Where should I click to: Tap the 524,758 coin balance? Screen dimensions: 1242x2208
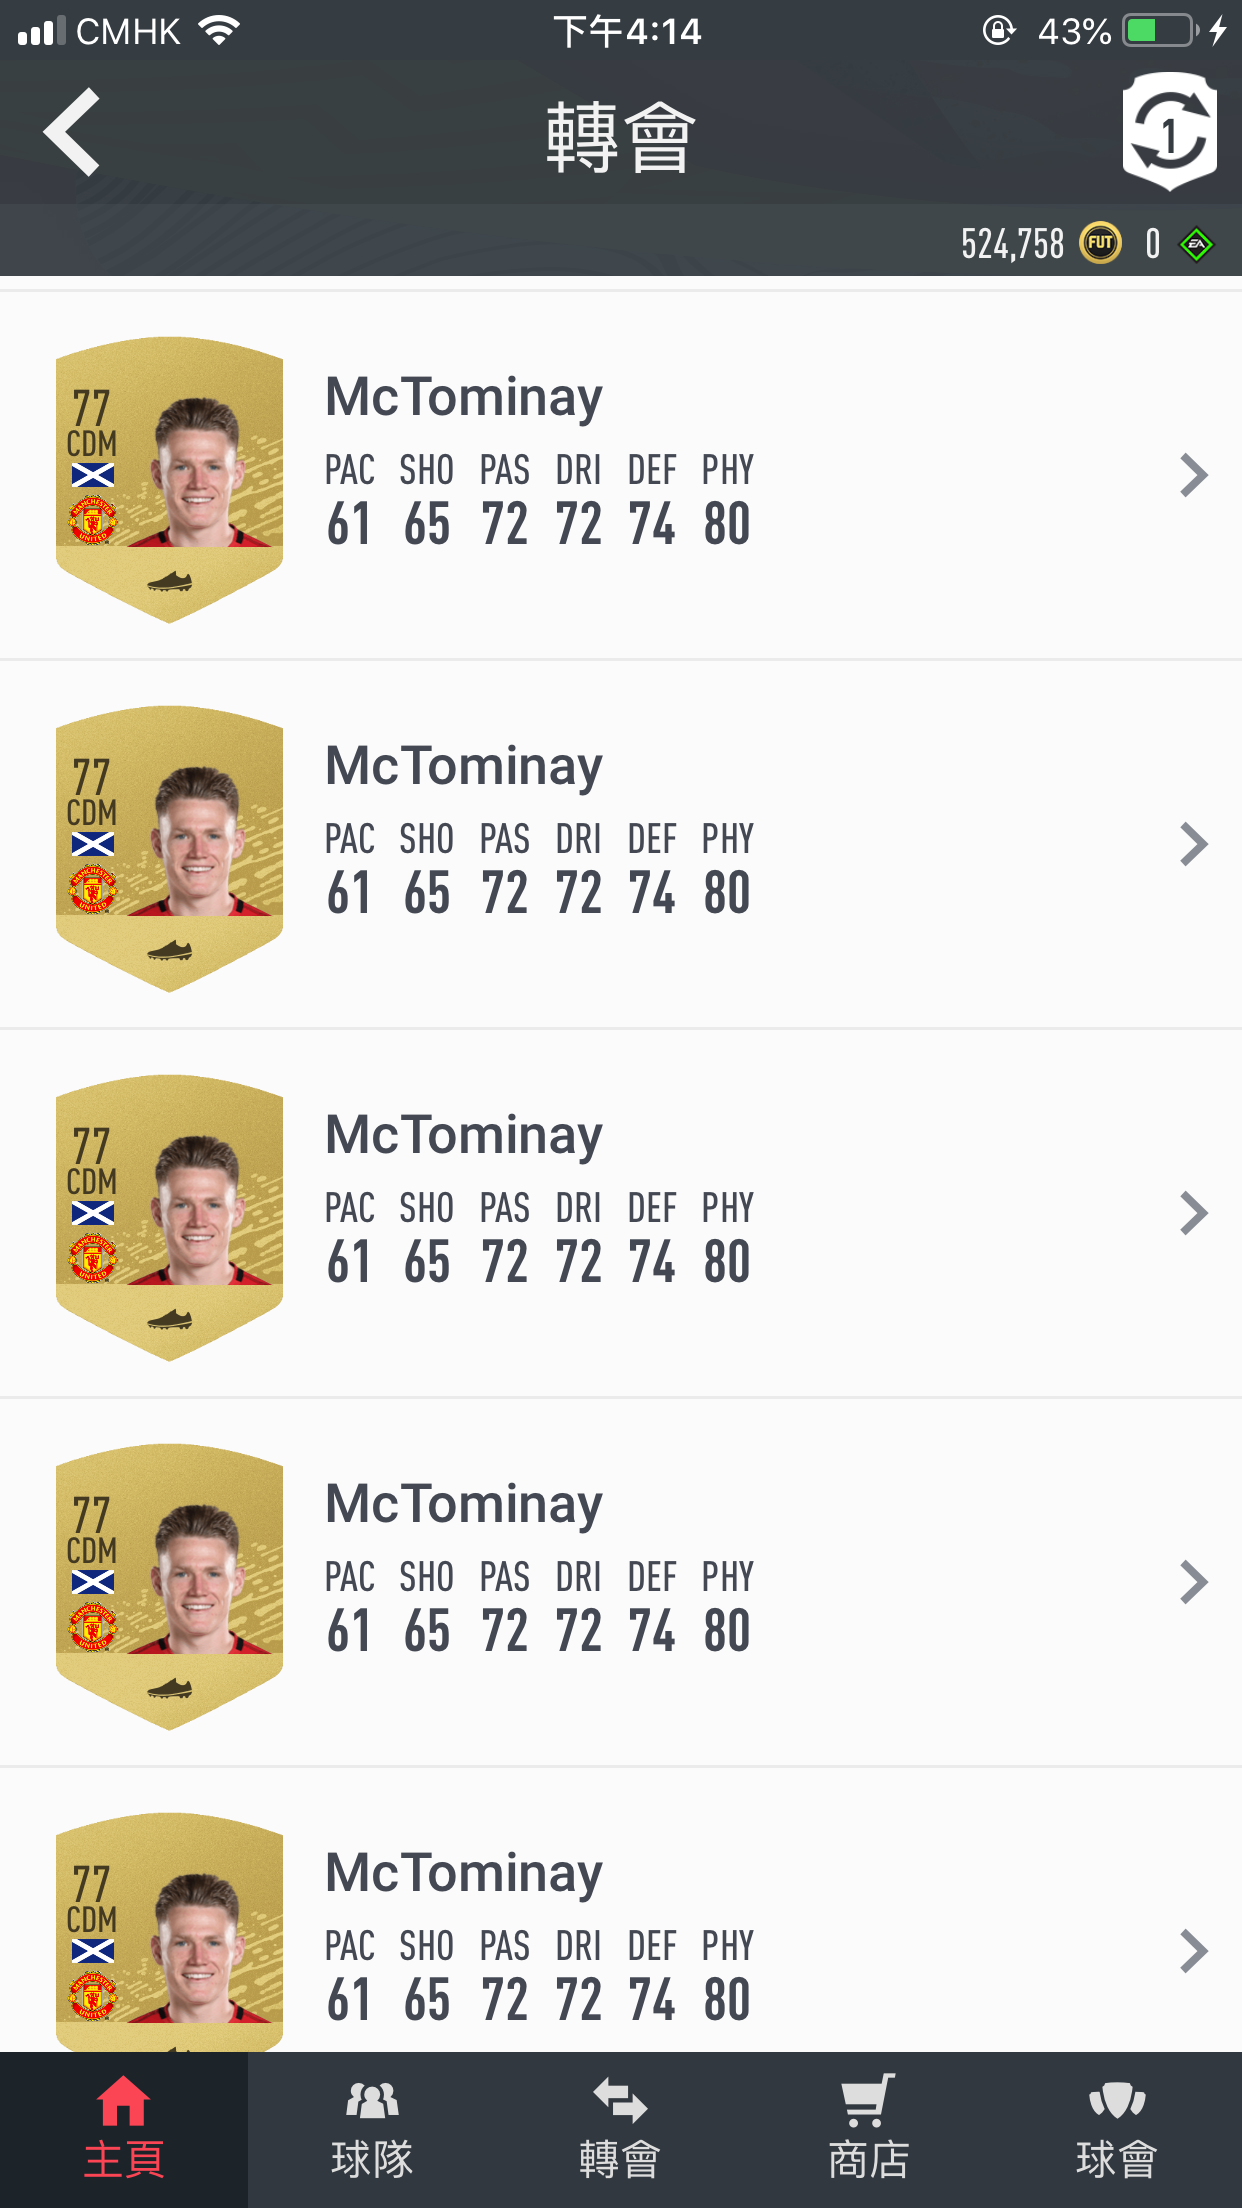point(1012,244)
